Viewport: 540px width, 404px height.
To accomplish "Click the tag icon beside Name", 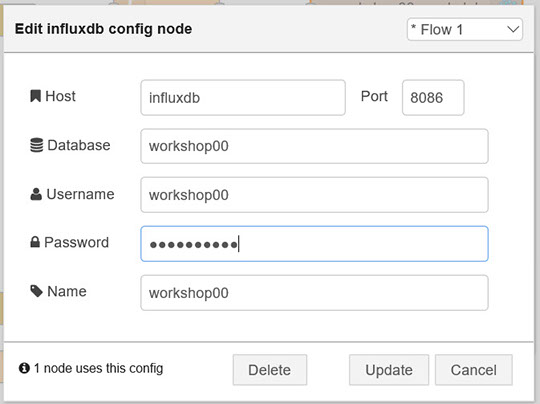I will point(36,291).
